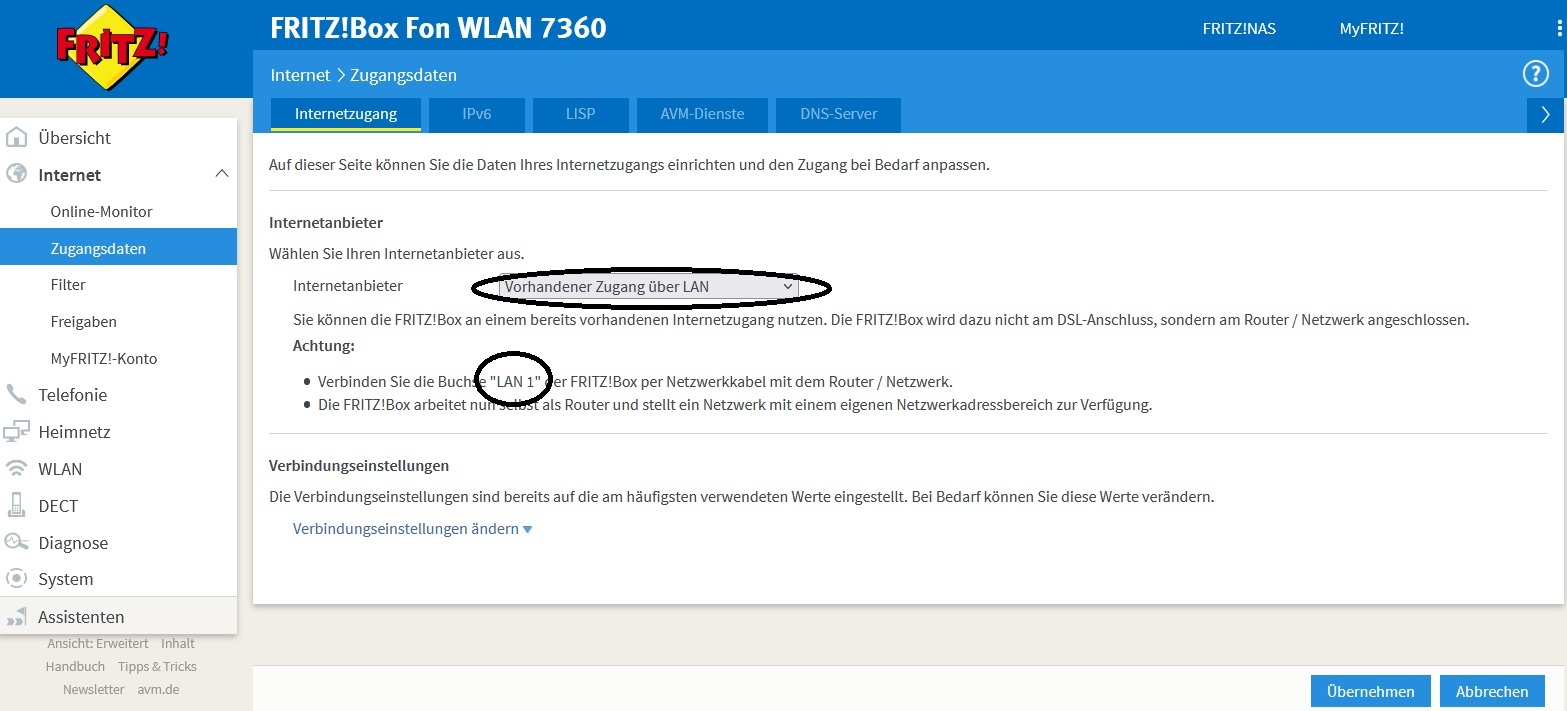Visit the avm.de footer link

pos(159,689)
